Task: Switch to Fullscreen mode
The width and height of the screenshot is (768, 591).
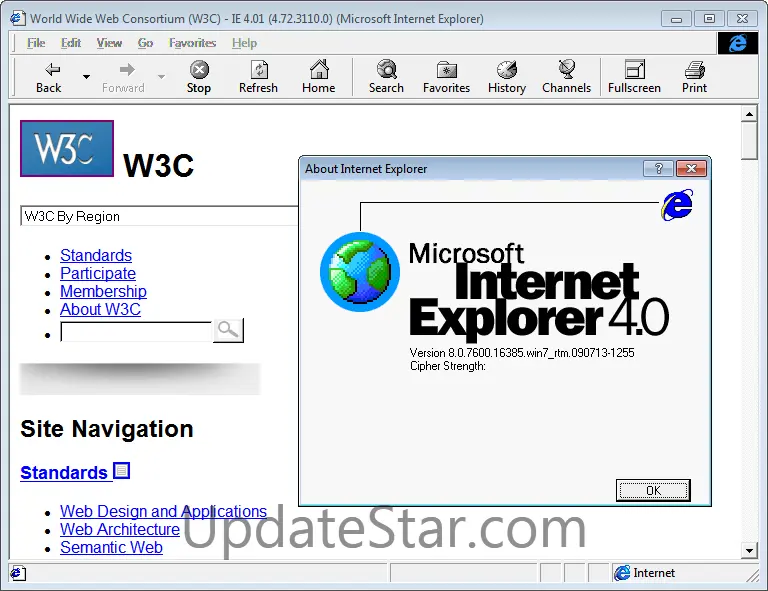Action: [x=634, y=77]
